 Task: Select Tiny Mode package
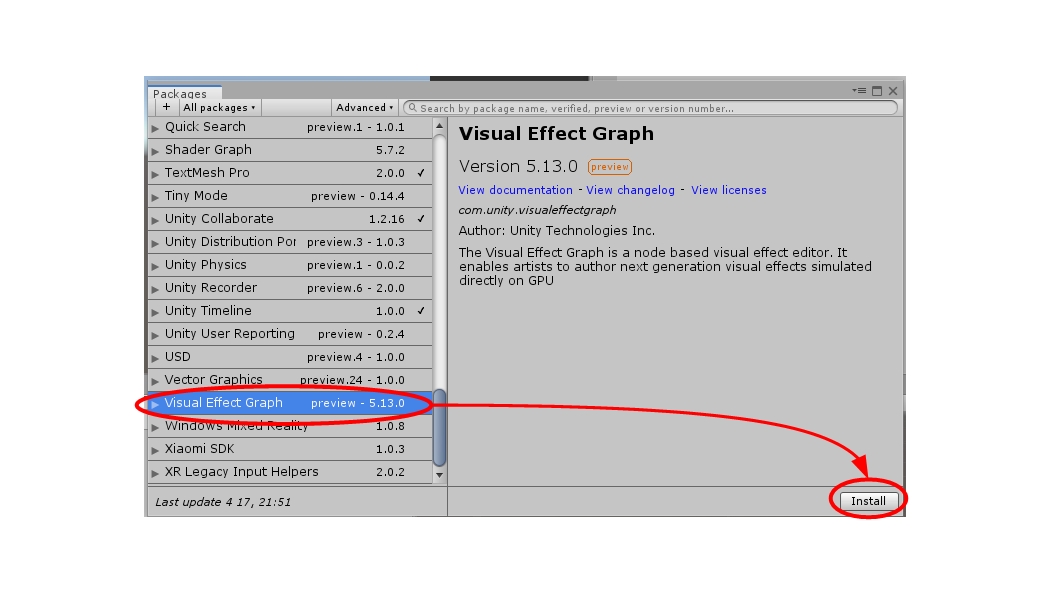[290, 196]
